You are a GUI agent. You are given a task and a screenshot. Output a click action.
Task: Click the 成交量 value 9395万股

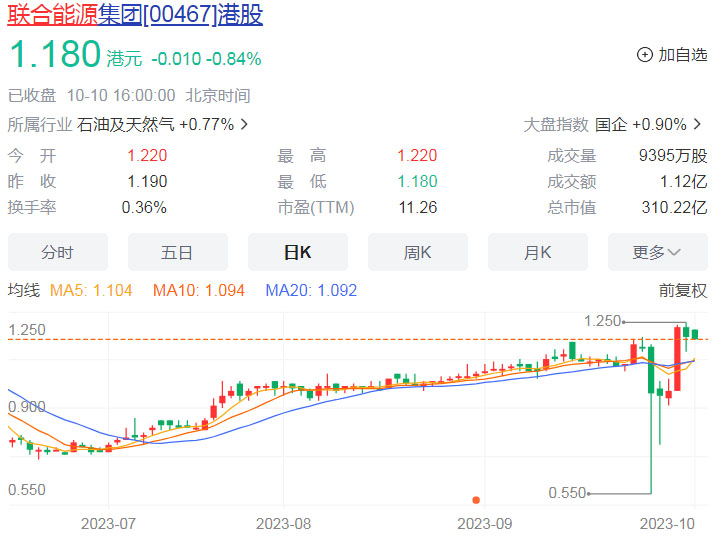[673, 155]
